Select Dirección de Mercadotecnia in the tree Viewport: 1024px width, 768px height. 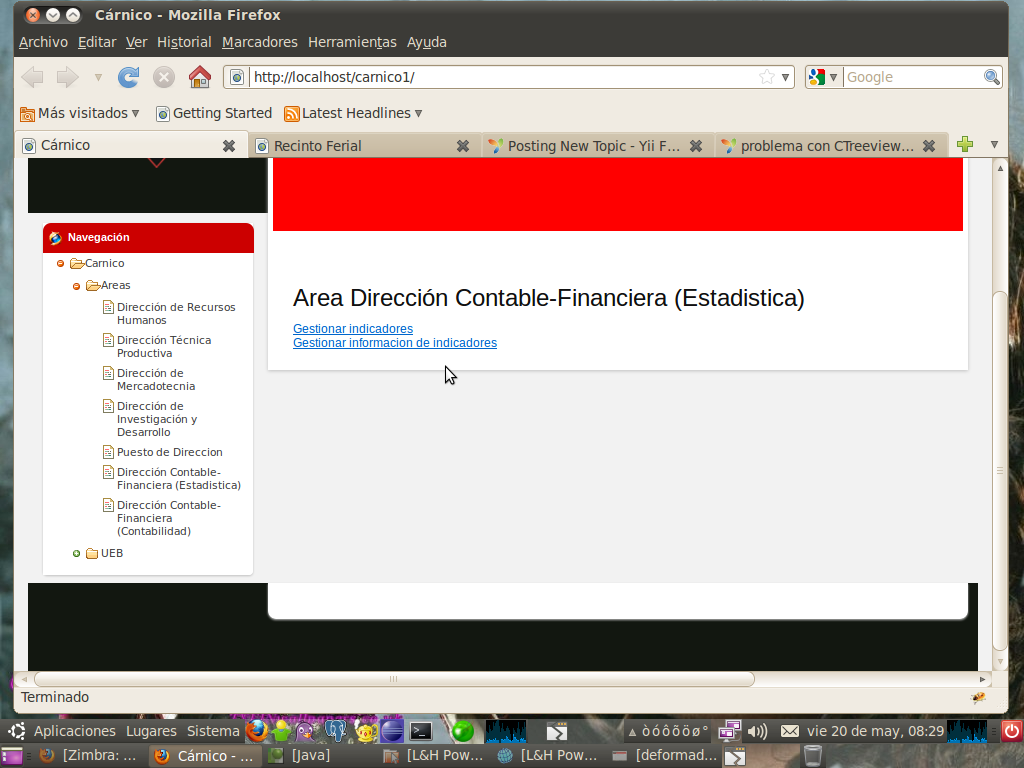155,380
